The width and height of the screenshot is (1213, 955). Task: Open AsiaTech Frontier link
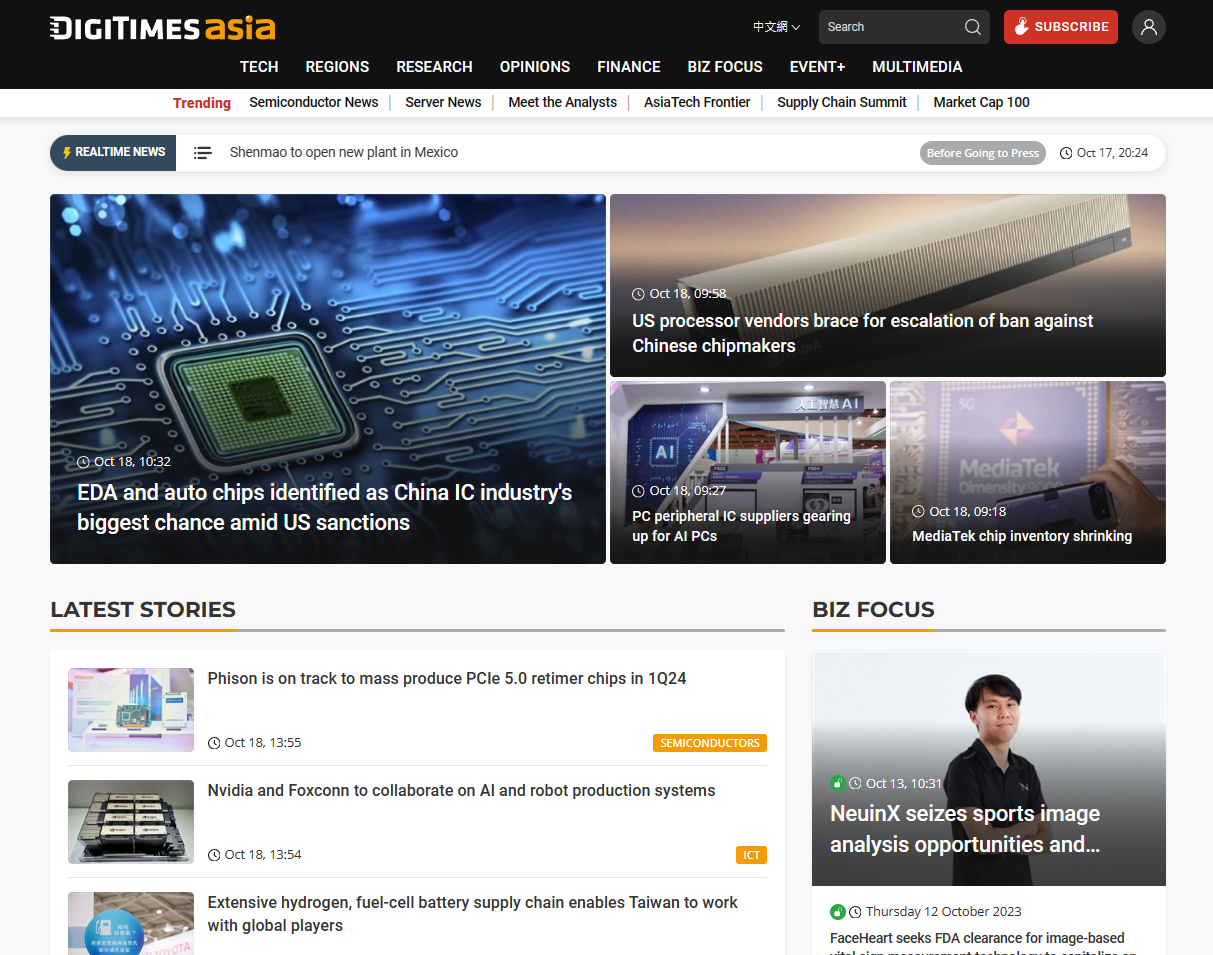pyautogui.click(x=697, y=102)
